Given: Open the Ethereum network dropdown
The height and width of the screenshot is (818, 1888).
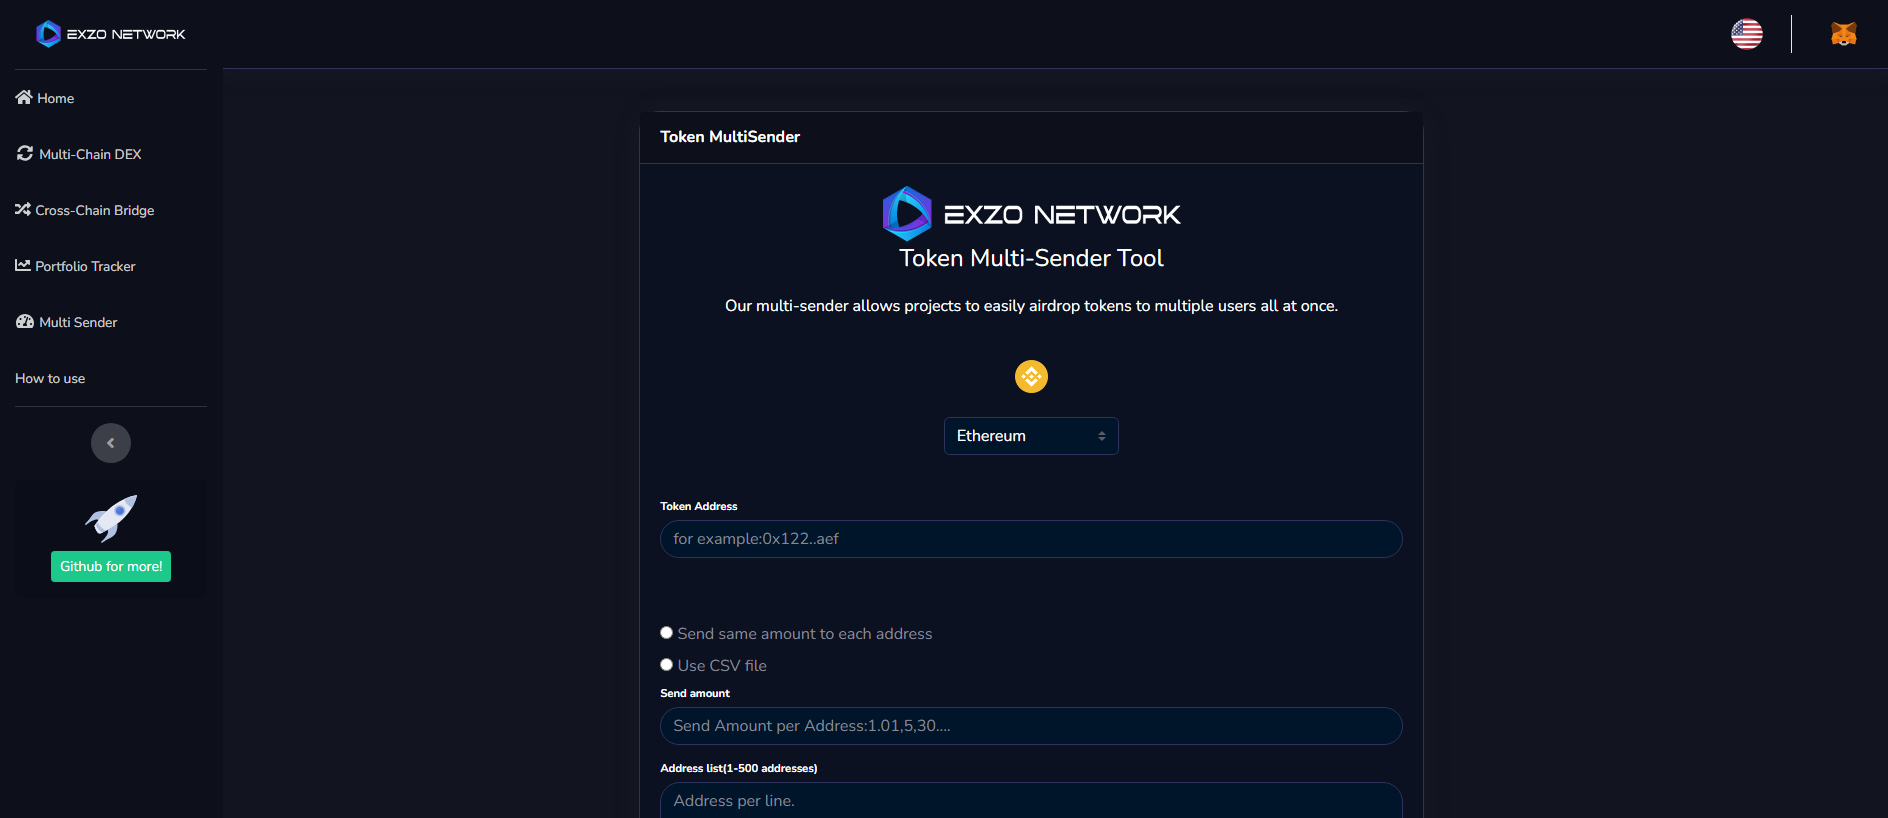Looking at the screenshot, I should pos(1031,436).
